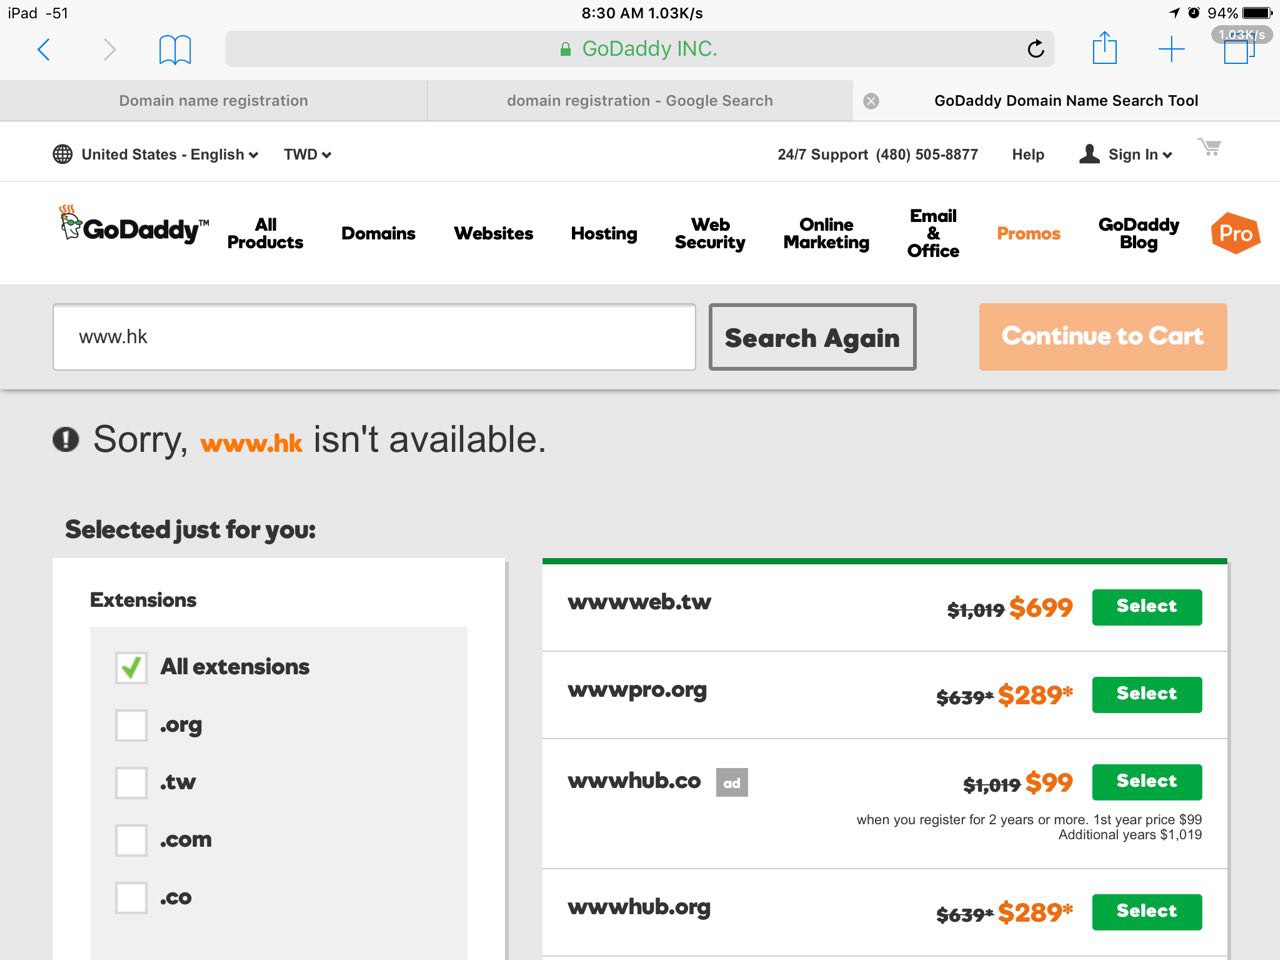Go to GoDaddy home via logo

coord(133,225)
